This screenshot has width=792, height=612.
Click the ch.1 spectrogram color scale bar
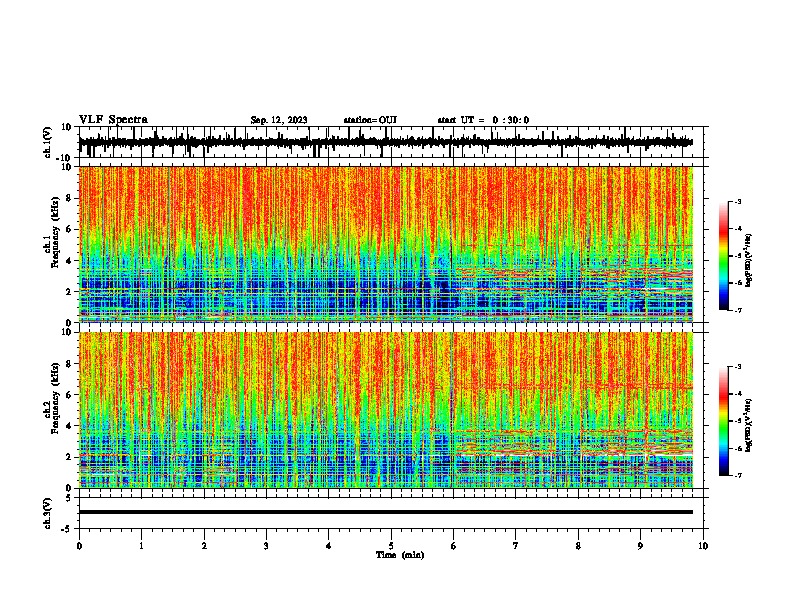click(724, 256)
